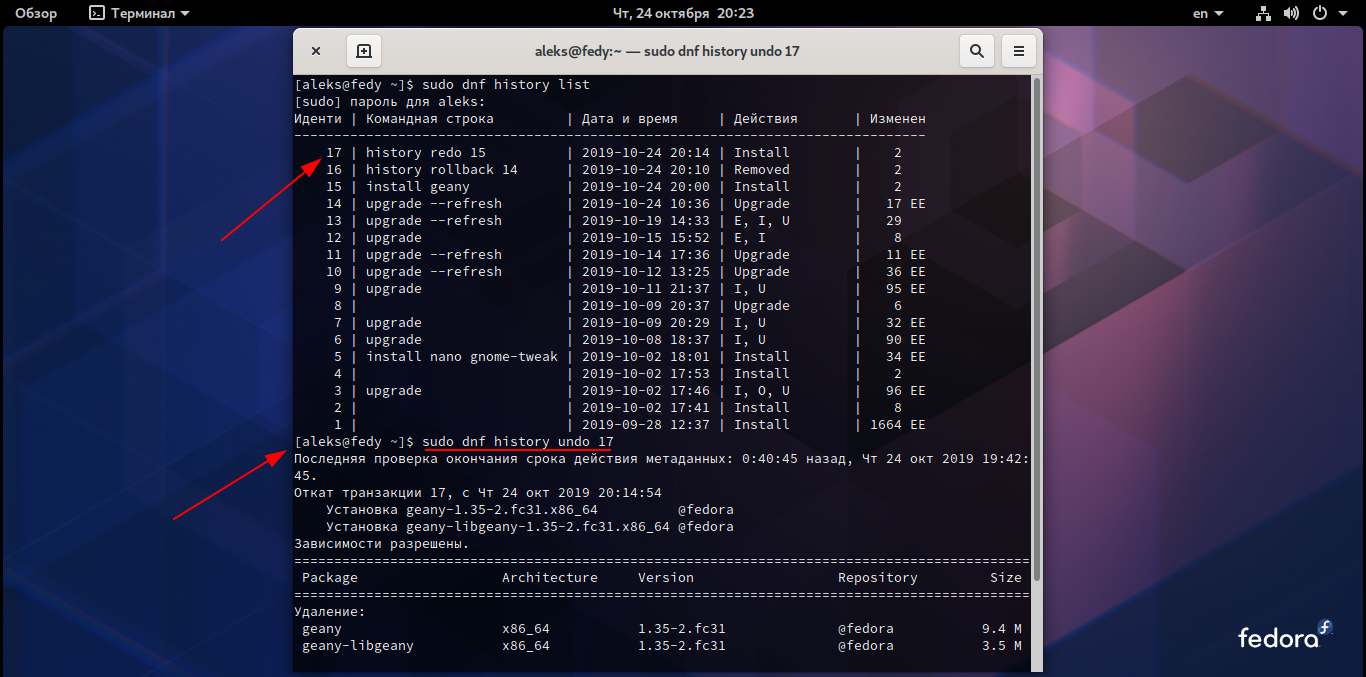This screenshot has height=677, width=1366.
Task: Close the terminal window
Action: [x=316, y=50]
